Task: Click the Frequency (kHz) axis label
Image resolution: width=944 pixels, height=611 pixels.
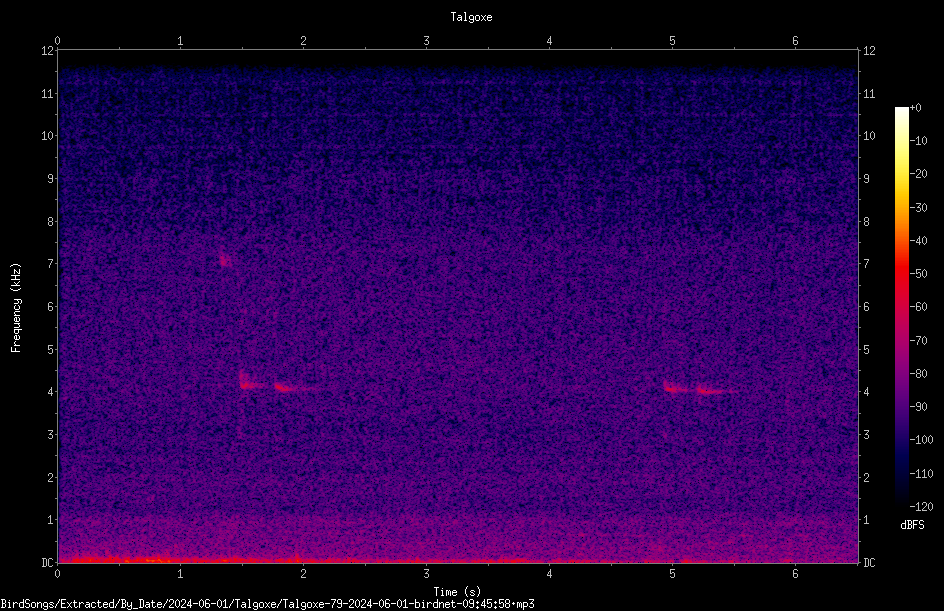Action: coord(16,308)
